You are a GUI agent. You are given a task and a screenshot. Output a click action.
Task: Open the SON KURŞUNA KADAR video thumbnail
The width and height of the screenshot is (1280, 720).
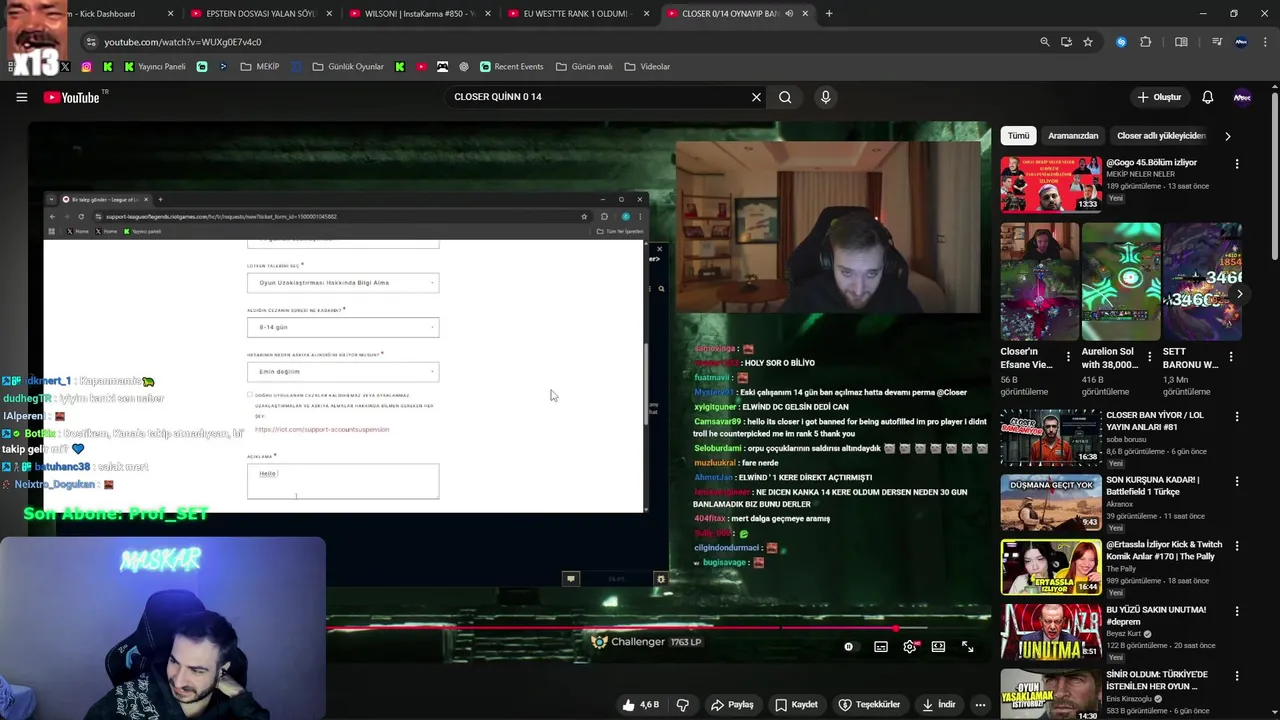click(1050, 502)
